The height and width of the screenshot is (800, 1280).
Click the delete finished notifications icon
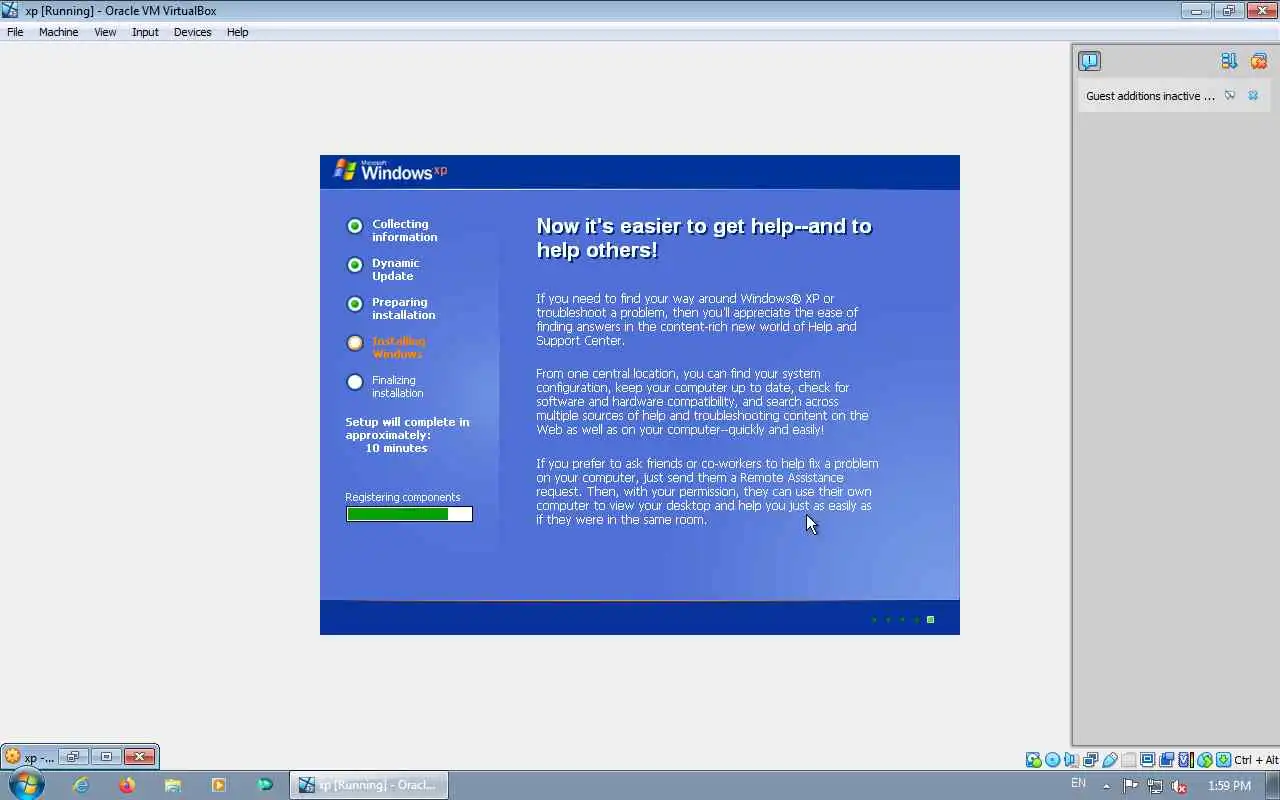[x=1259, y=61]
